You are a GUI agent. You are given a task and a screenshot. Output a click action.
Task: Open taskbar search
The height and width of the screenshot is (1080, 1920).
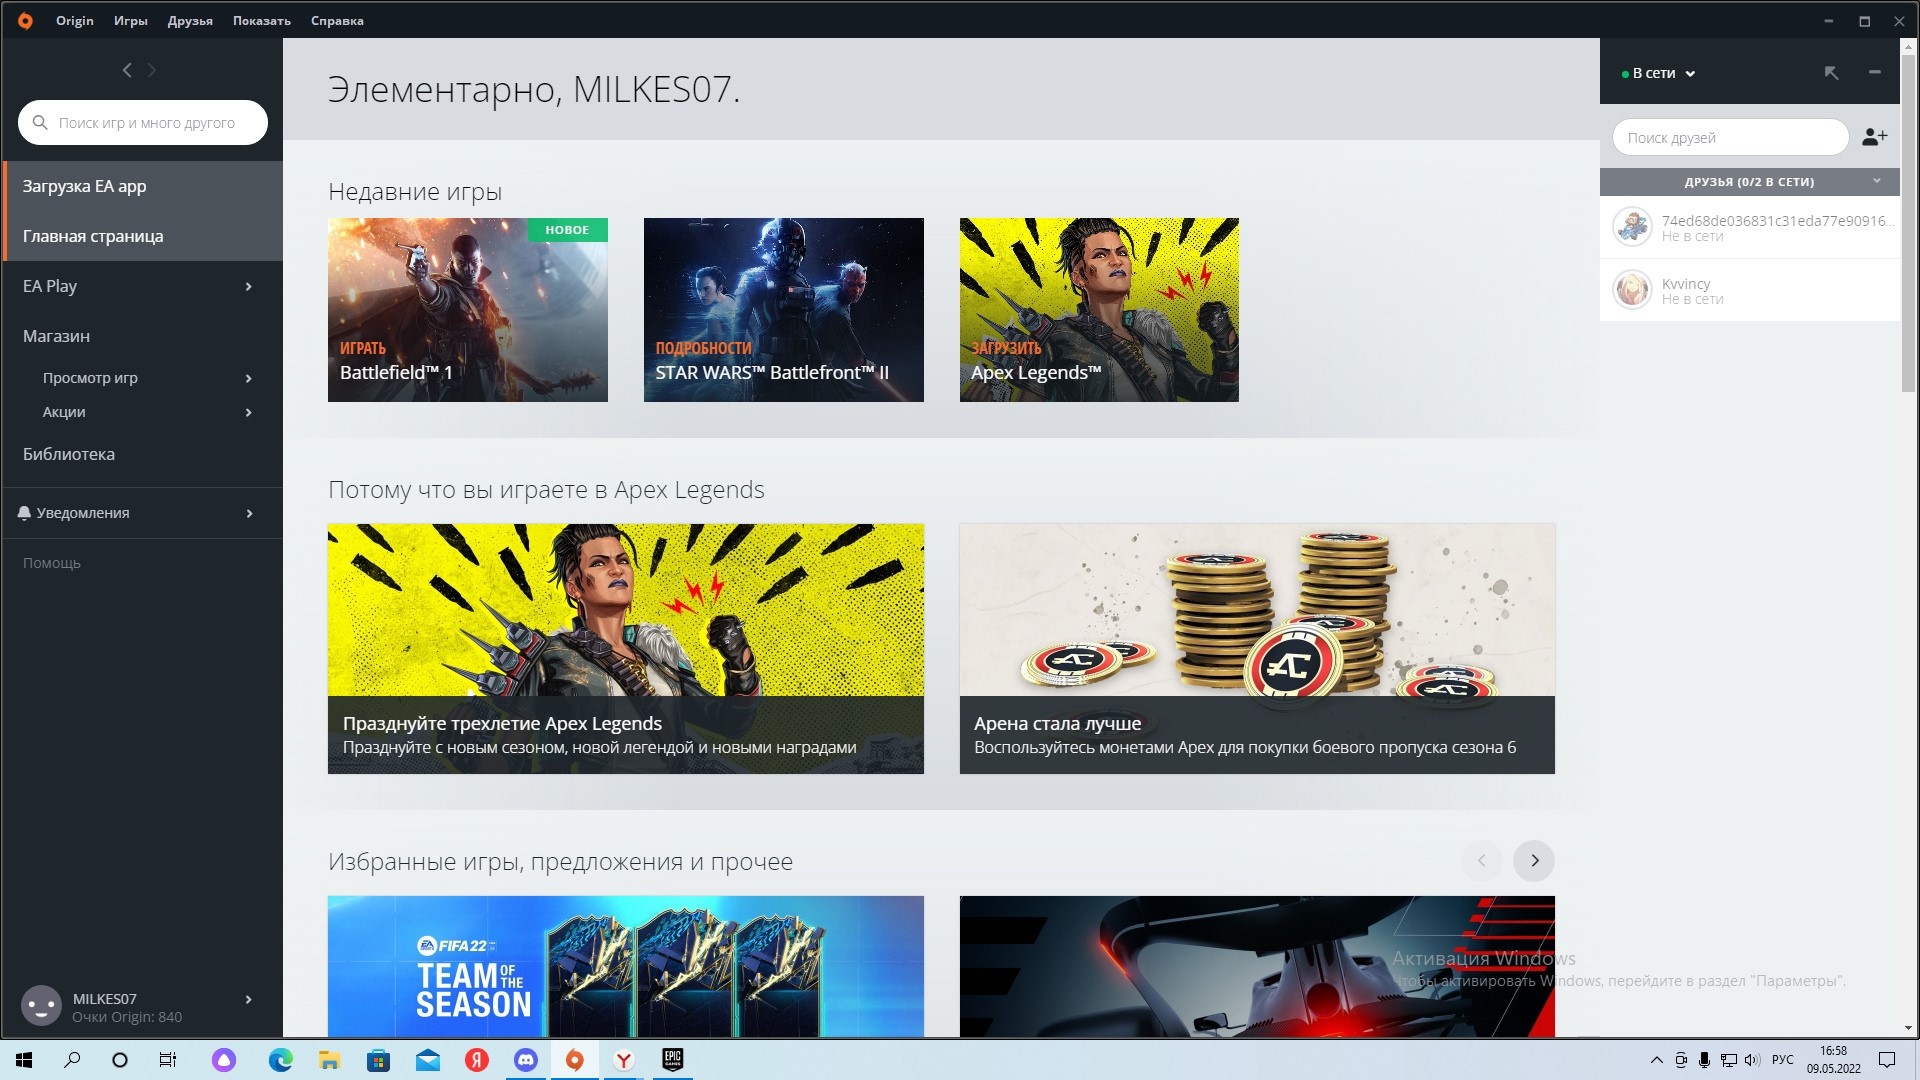coord(72,1060)
